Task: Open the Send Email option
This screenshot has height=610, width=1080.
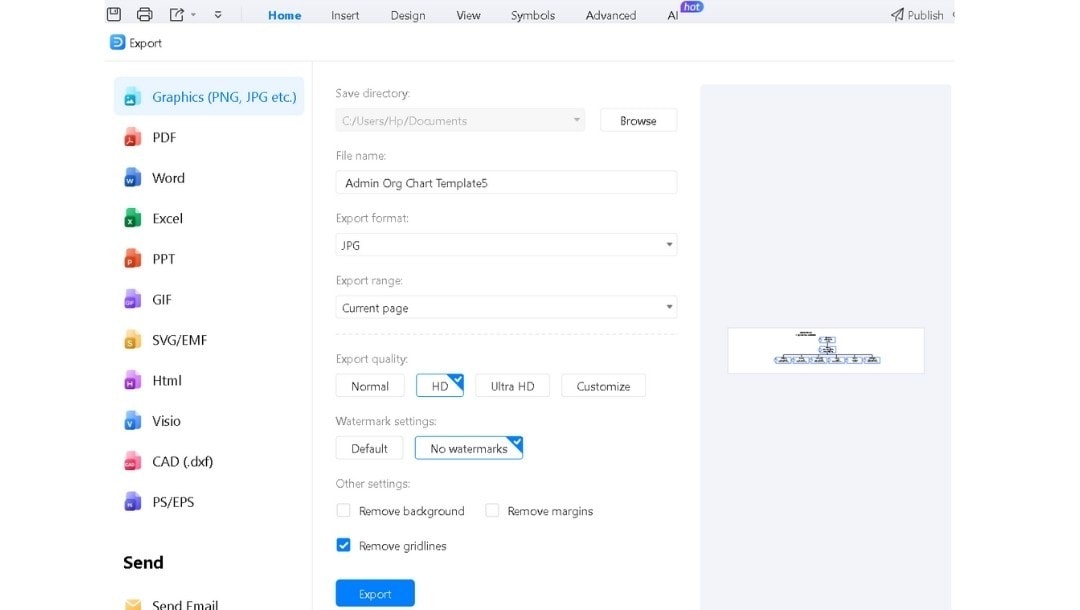Action: coord(184,603)
